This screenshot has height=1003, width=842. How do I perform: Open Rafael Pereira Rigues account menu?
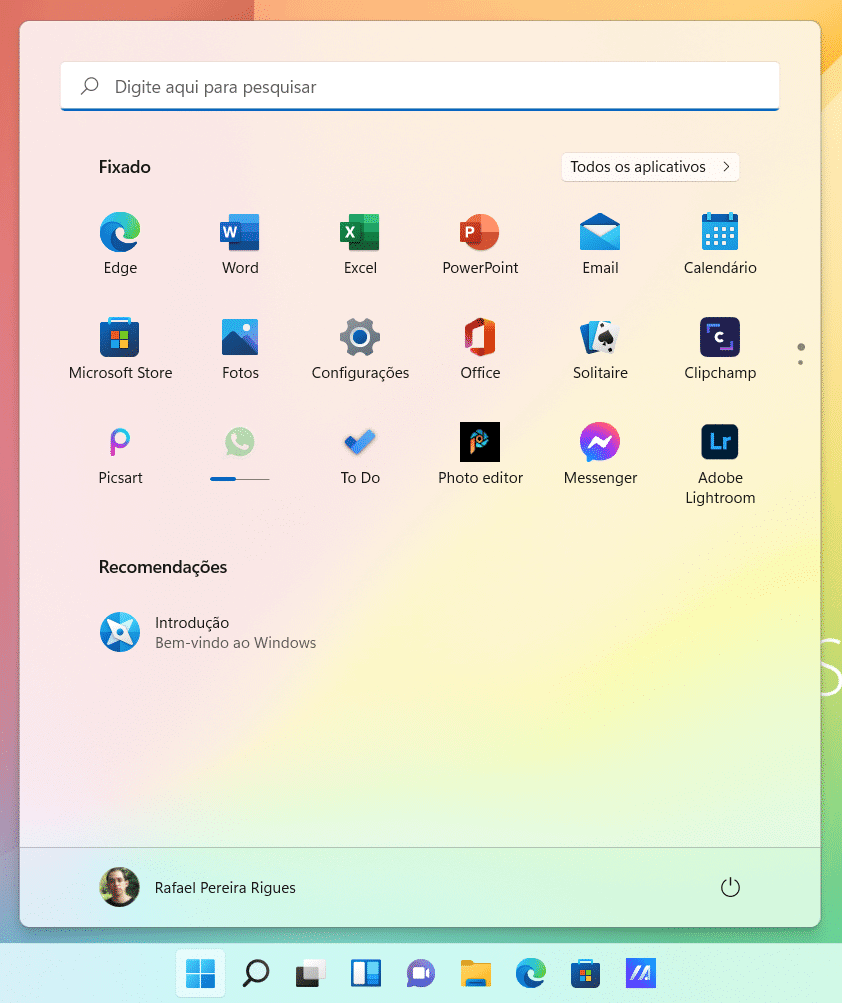(198, 887)
